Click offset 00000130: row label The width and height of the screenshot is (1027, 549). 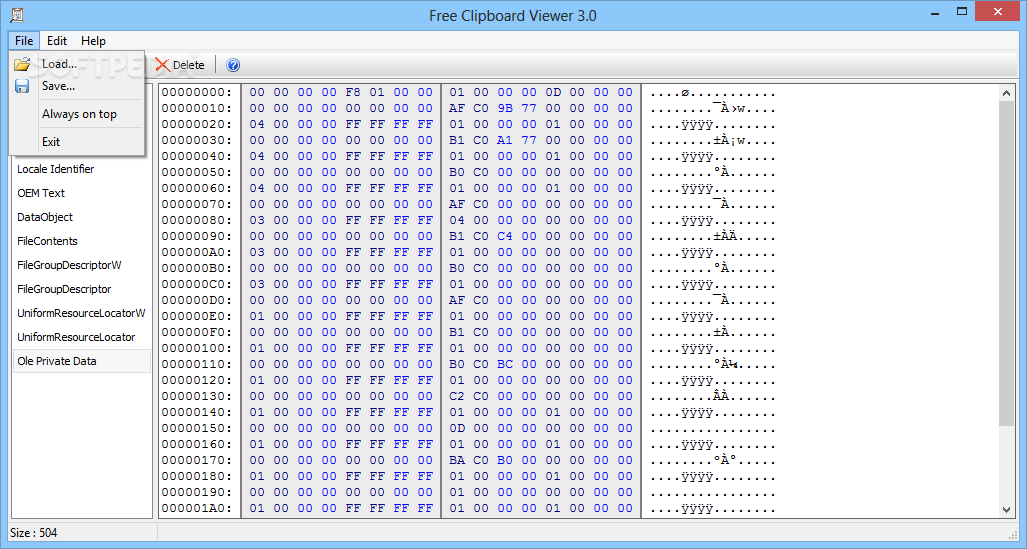coord(197,396)
